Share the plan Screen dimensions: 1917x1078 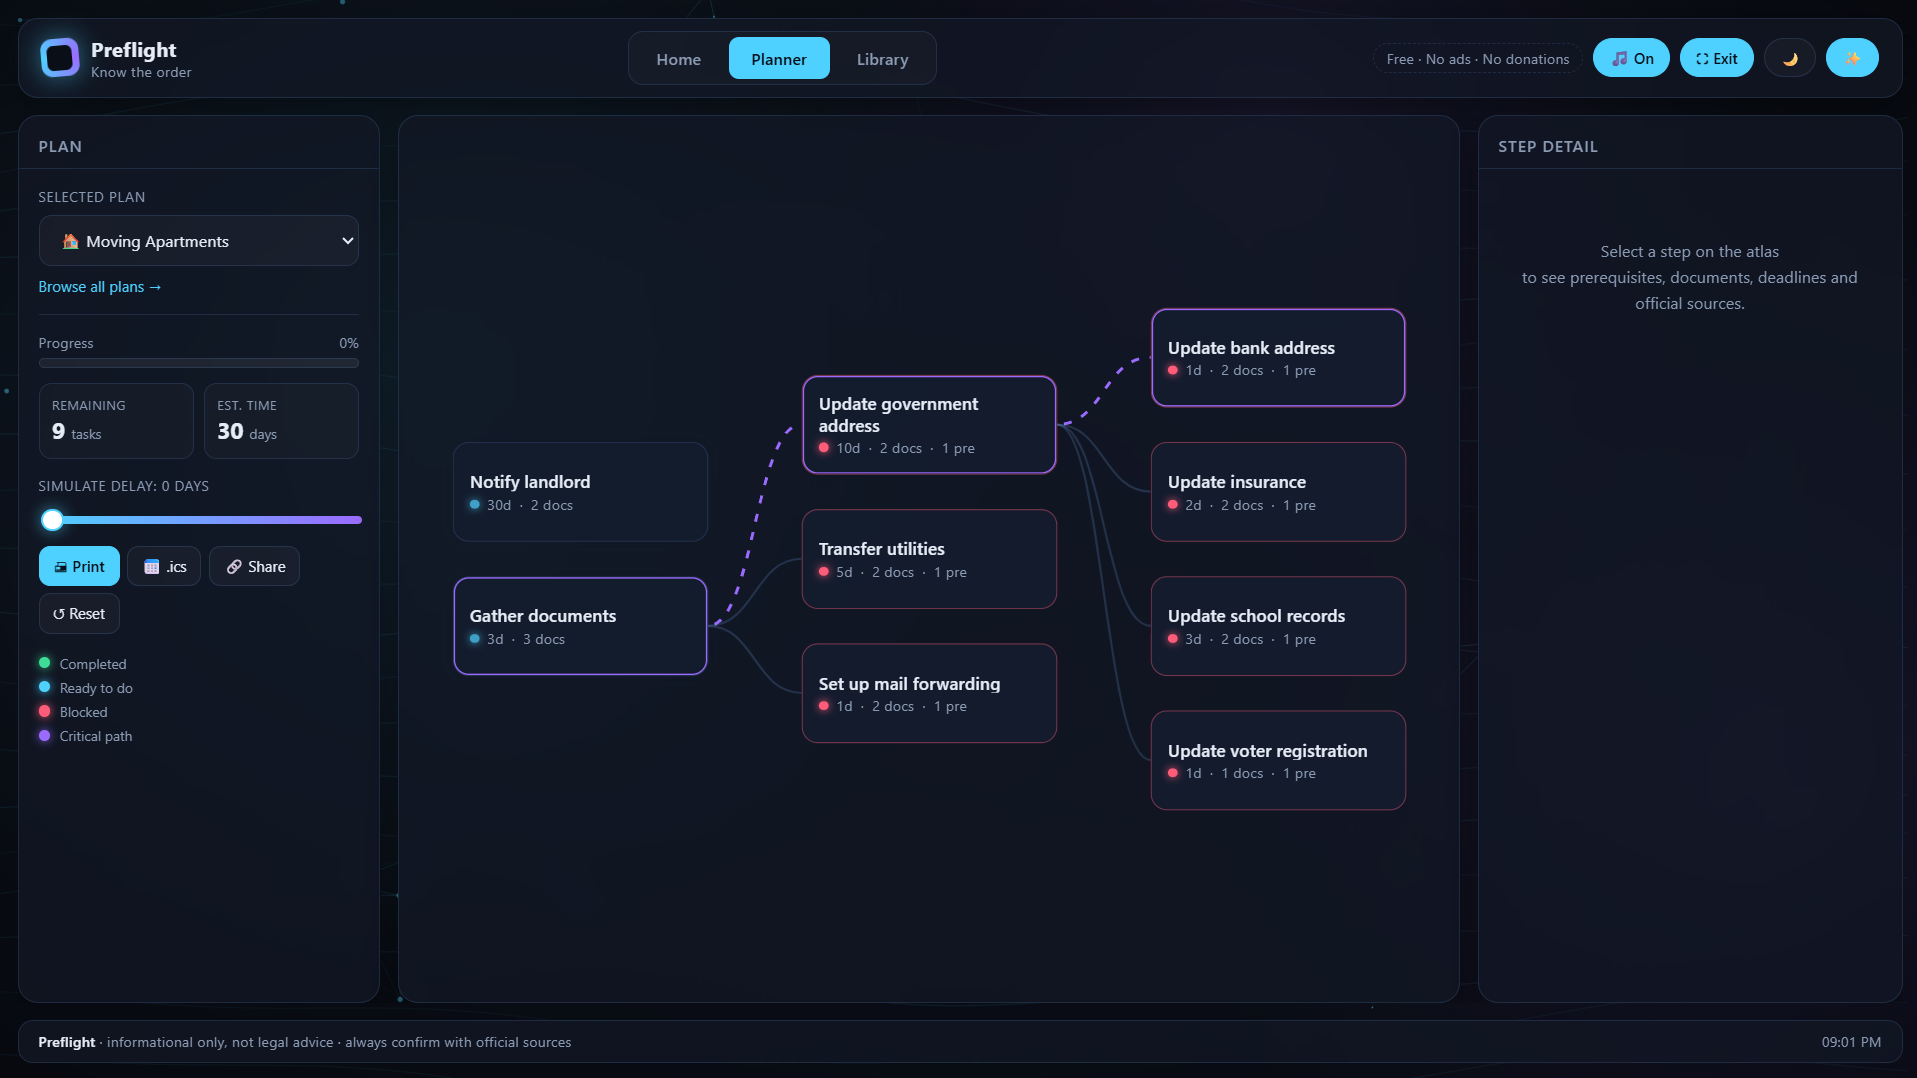(254, 566)
